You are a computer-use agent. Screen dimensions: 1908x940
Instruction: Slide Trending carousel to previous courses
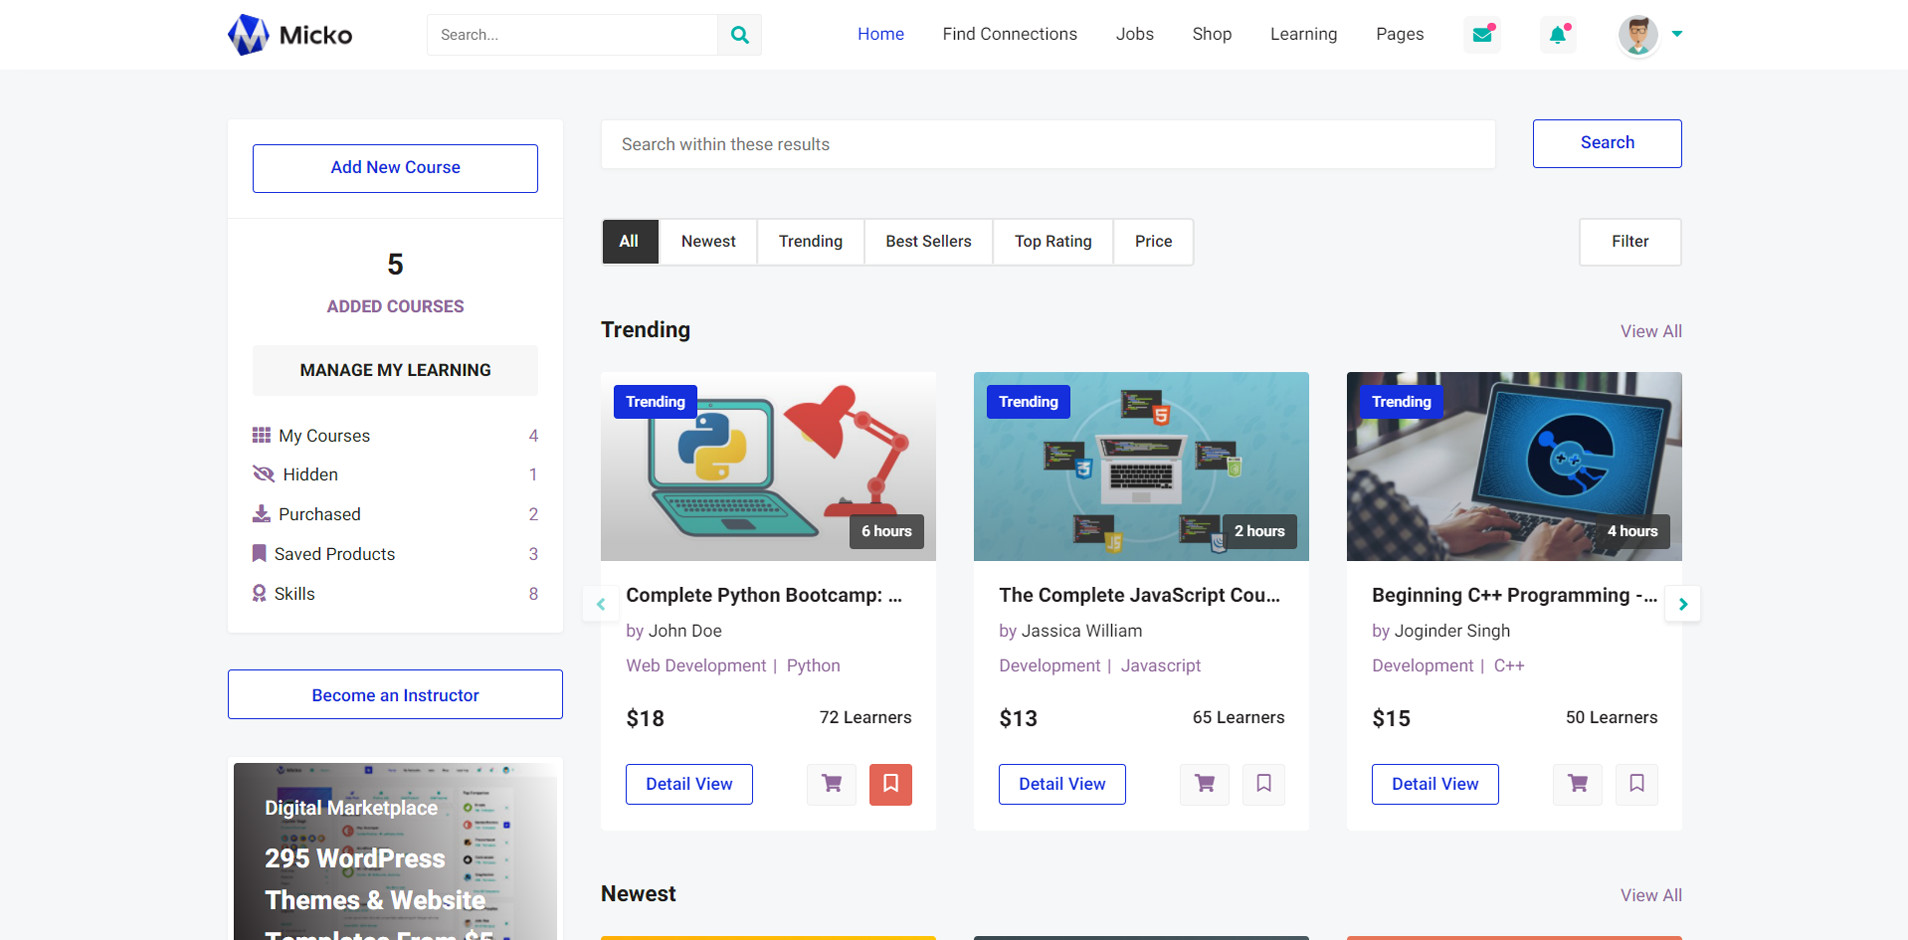pos(601,604)
